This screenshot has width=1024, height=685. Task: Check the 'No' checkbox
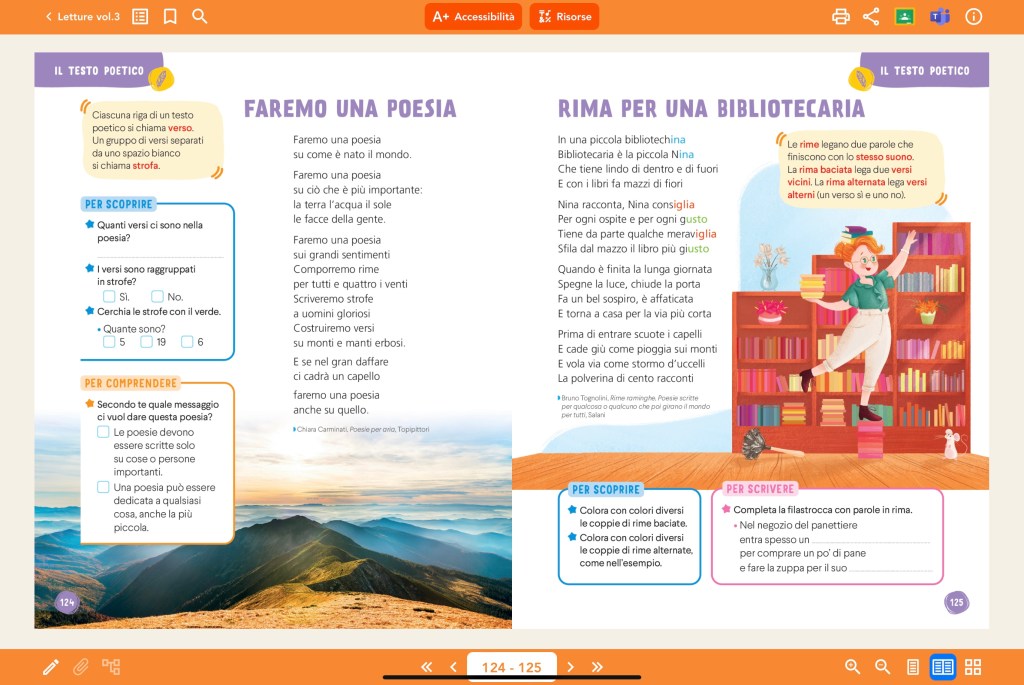157,296
